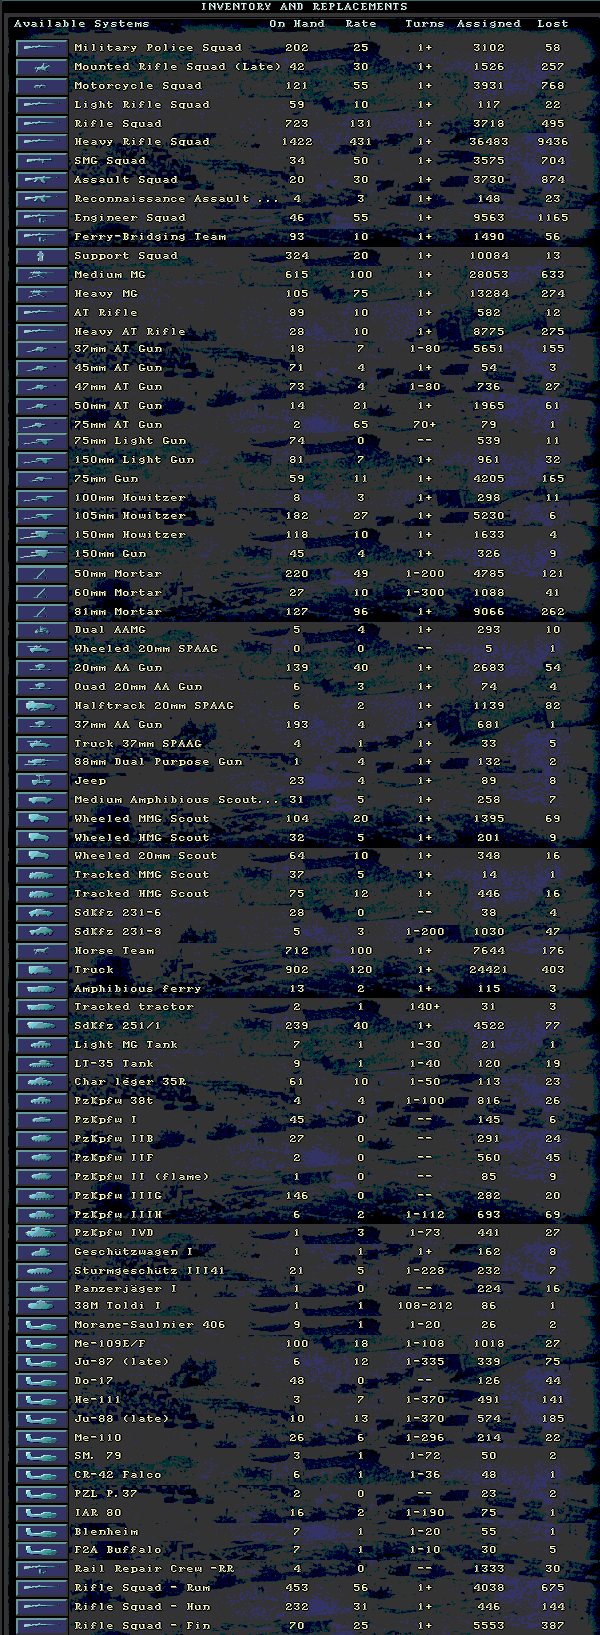Select the Medium MG weapon icon
600x1635 pixels.
point(41,274)
